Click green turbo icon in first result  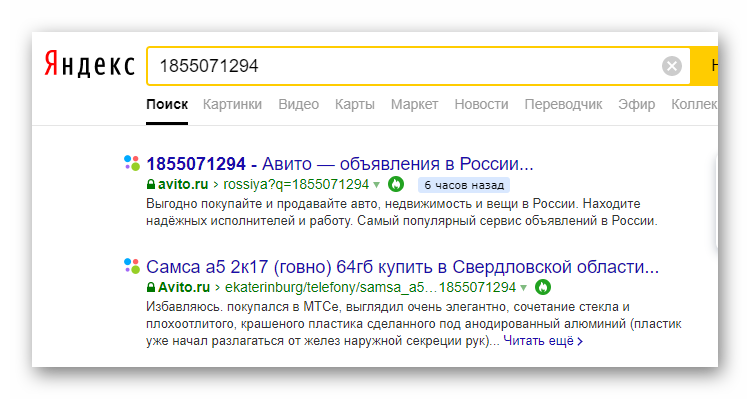pos(396,184)
